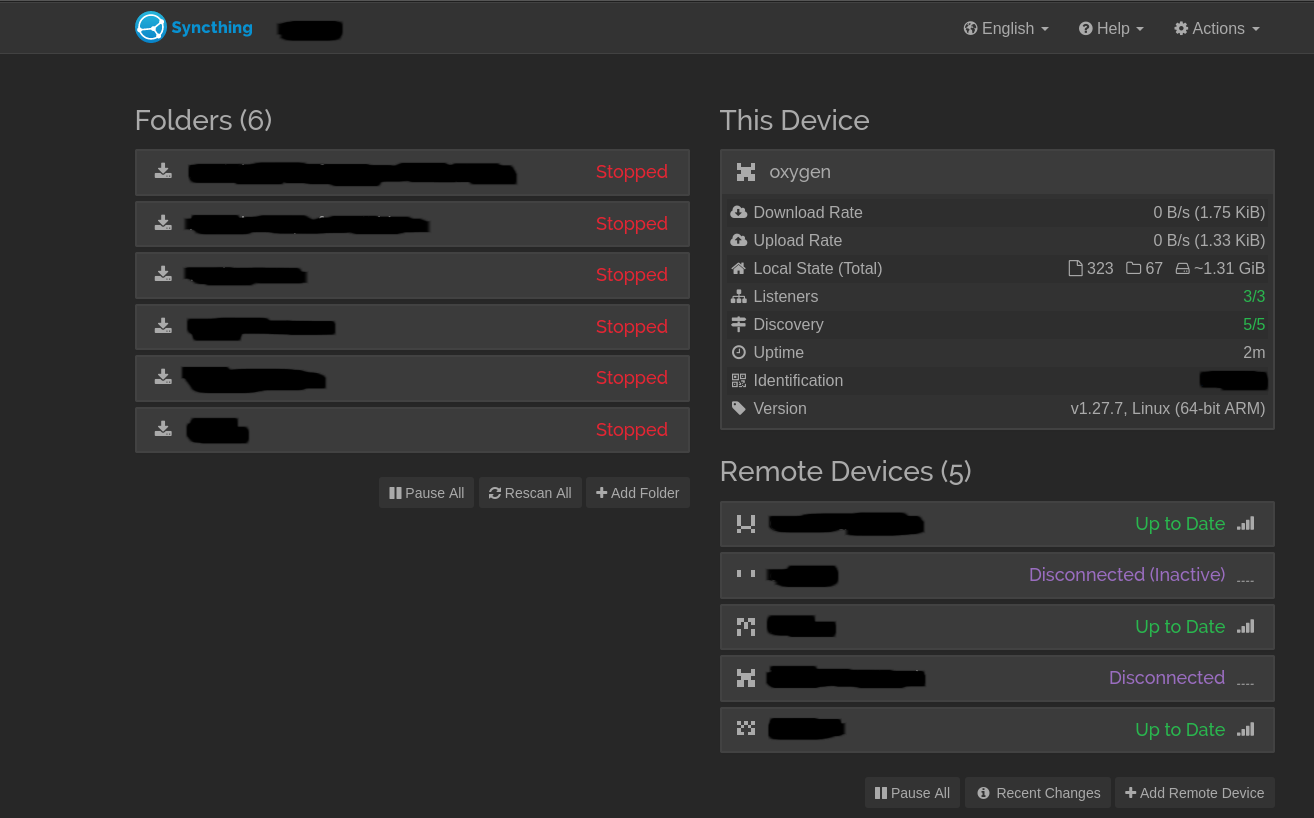Open the Actions dropdown menu
Viewport: 1314px width, 818px height.
tap(1217, 28)
